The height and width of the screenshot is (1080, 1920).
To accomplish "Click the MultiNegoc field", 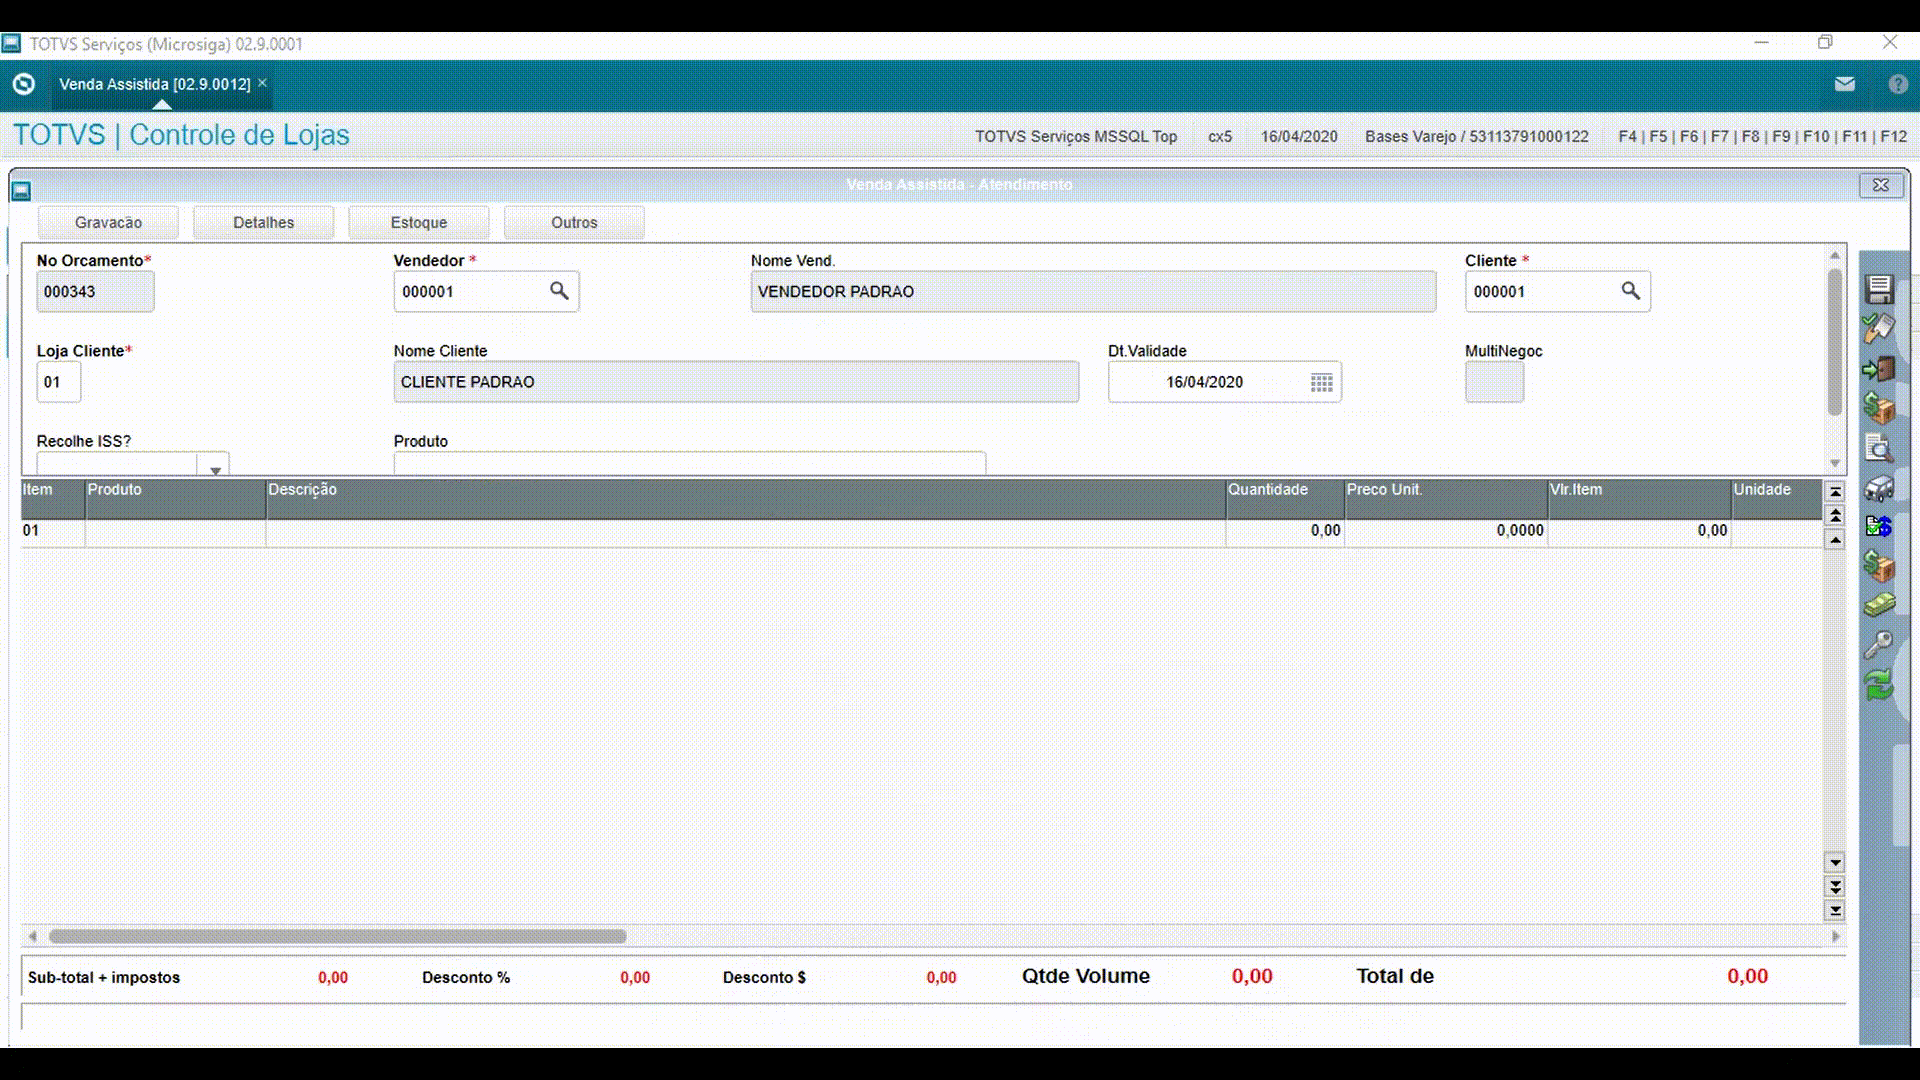I will click(x=1494, y=382).
